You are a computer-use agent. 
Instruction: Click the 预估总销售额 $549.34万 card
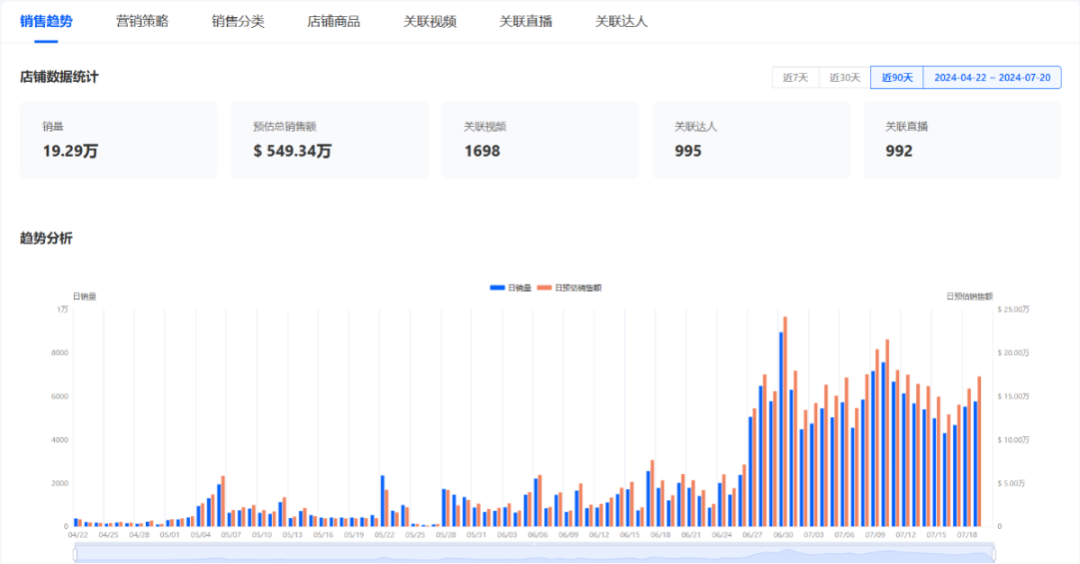[329, 140]
